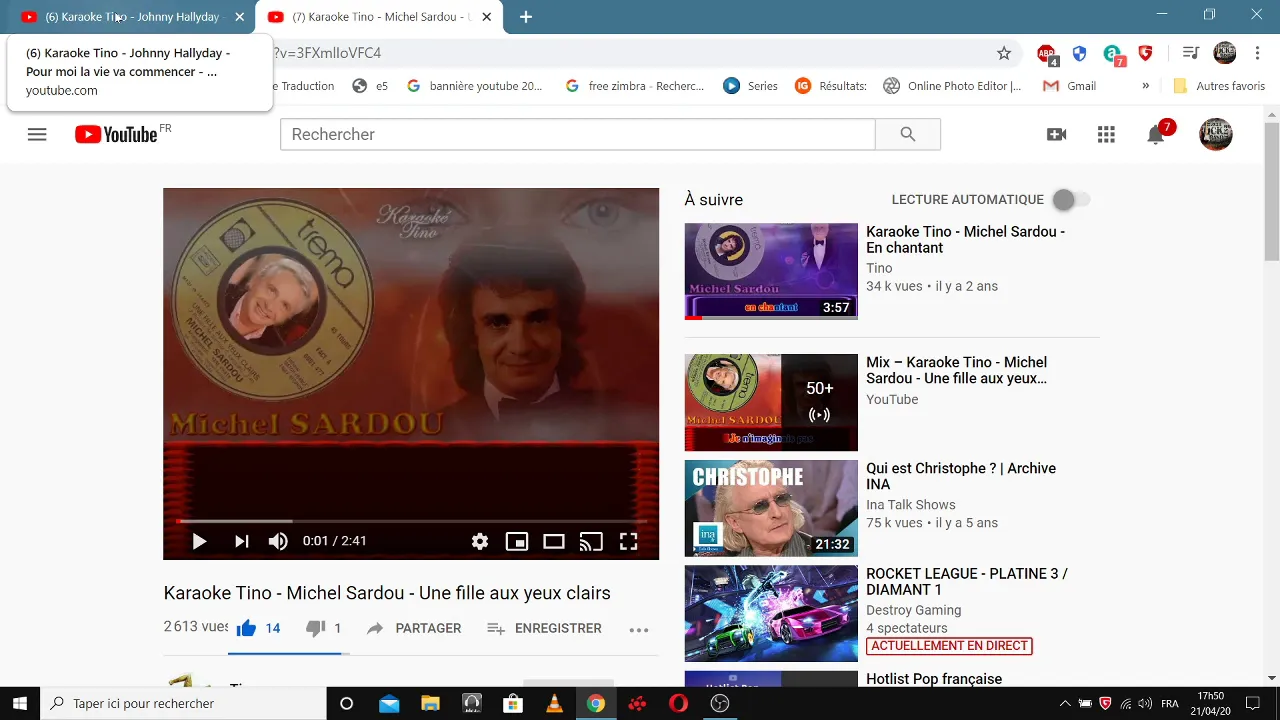Open Mix Karaoke Tino playlist thumbnail
Screen dimensions: 1280x720
[x=771, y=402]
